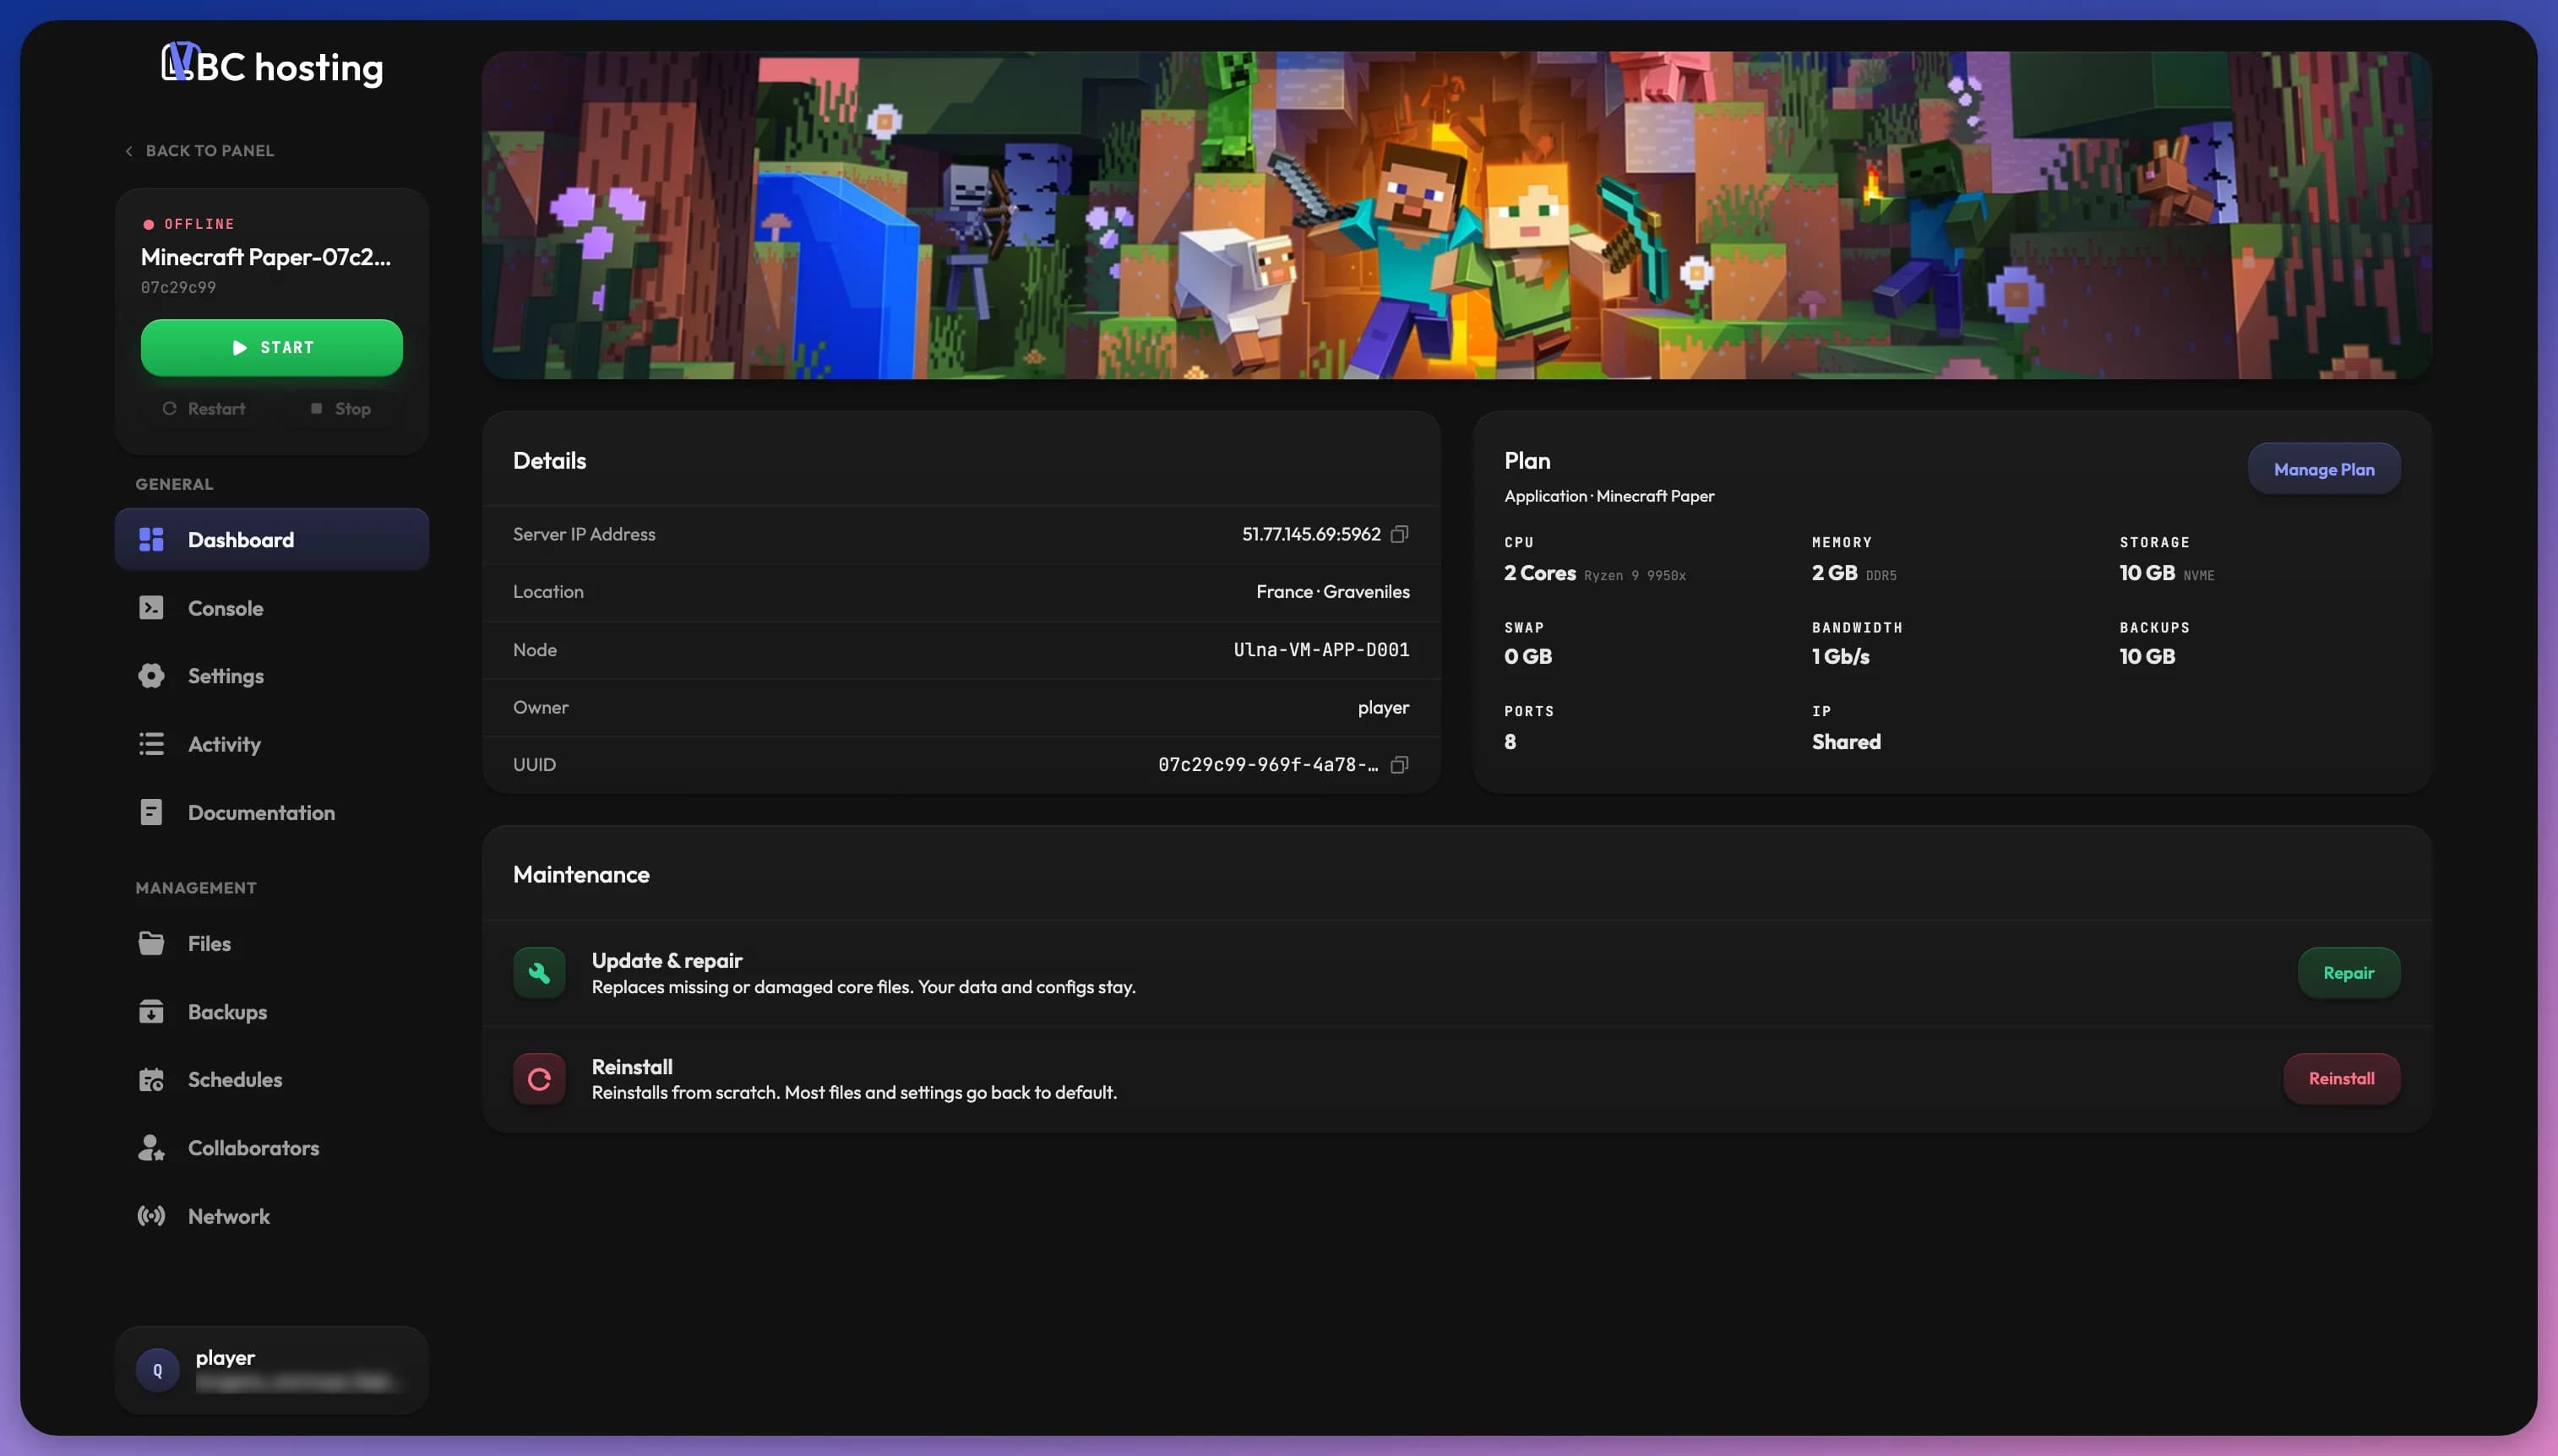Click the Documentation page icon

(x=151, y=812)
